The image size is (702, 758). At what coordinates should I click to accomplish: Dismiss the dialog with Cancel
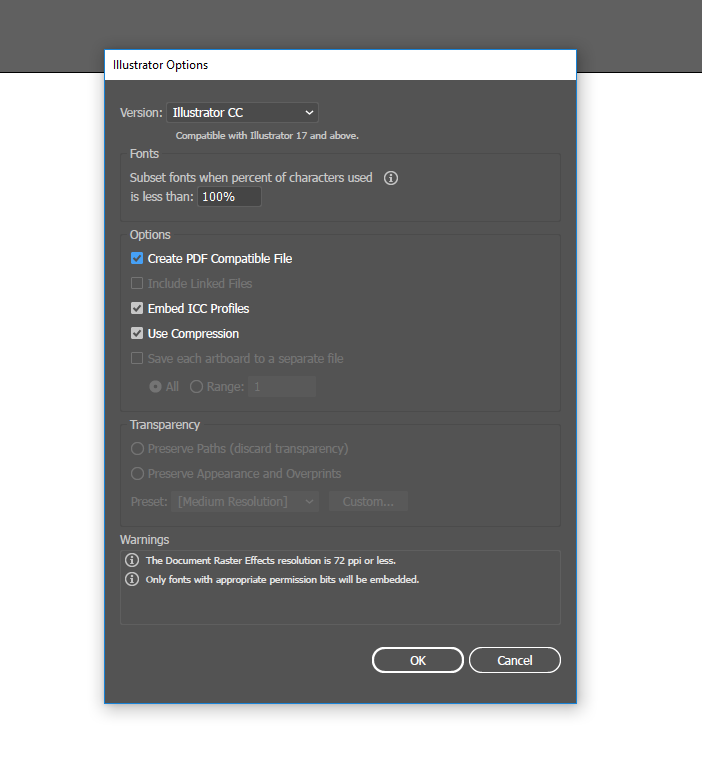pos(515,660)
